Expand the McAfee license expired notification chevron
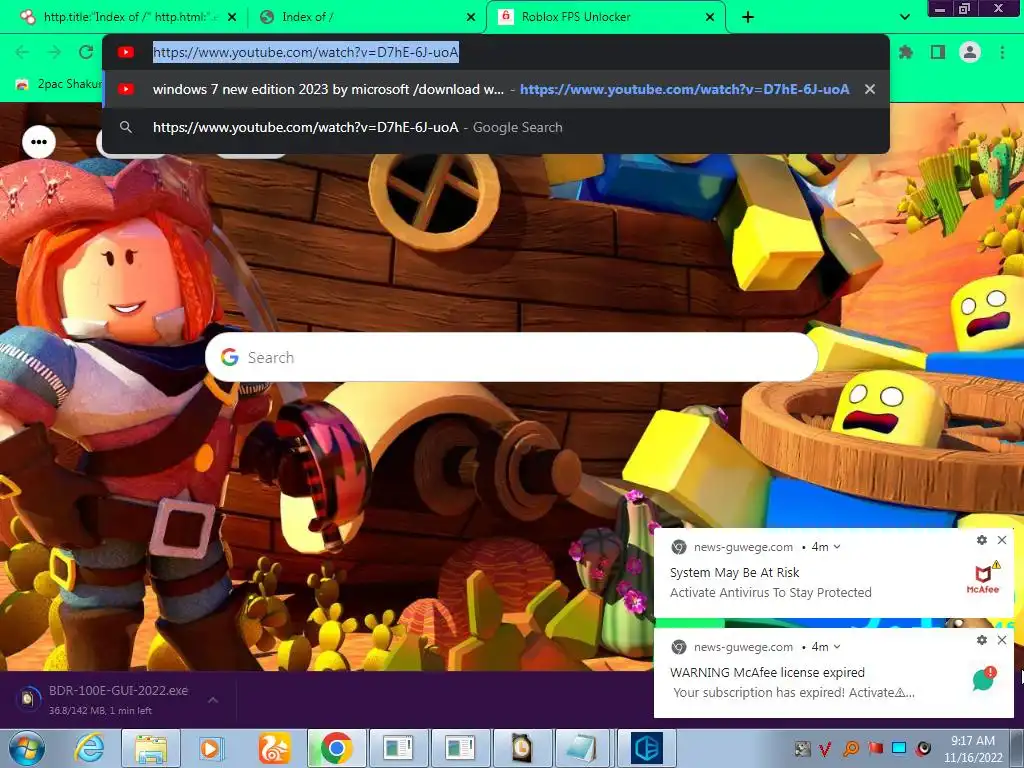 (837, 647)
